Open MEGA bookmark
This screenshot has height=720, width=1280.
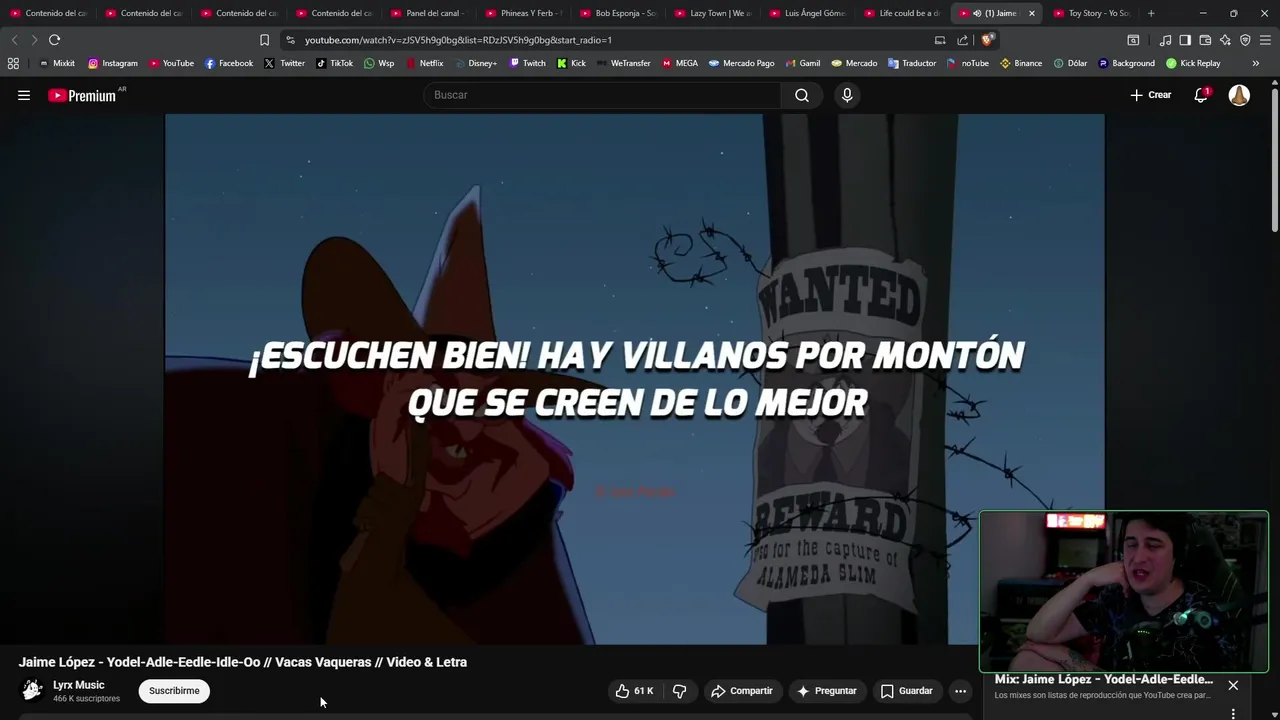pos(680,63)
